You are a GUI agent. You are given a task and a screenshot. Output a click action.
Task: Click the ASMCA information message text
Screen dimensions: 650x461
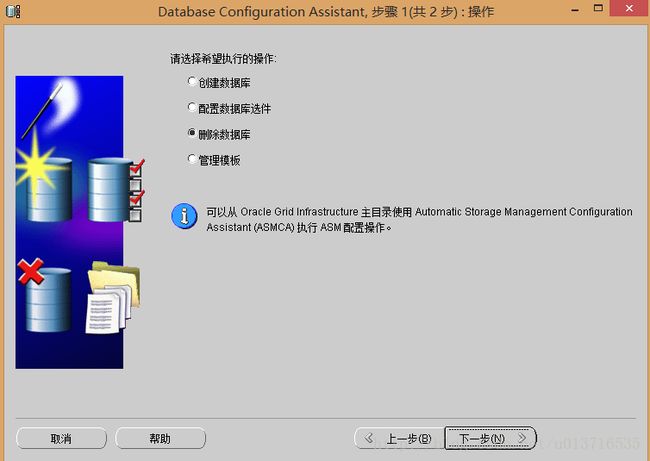419,219
